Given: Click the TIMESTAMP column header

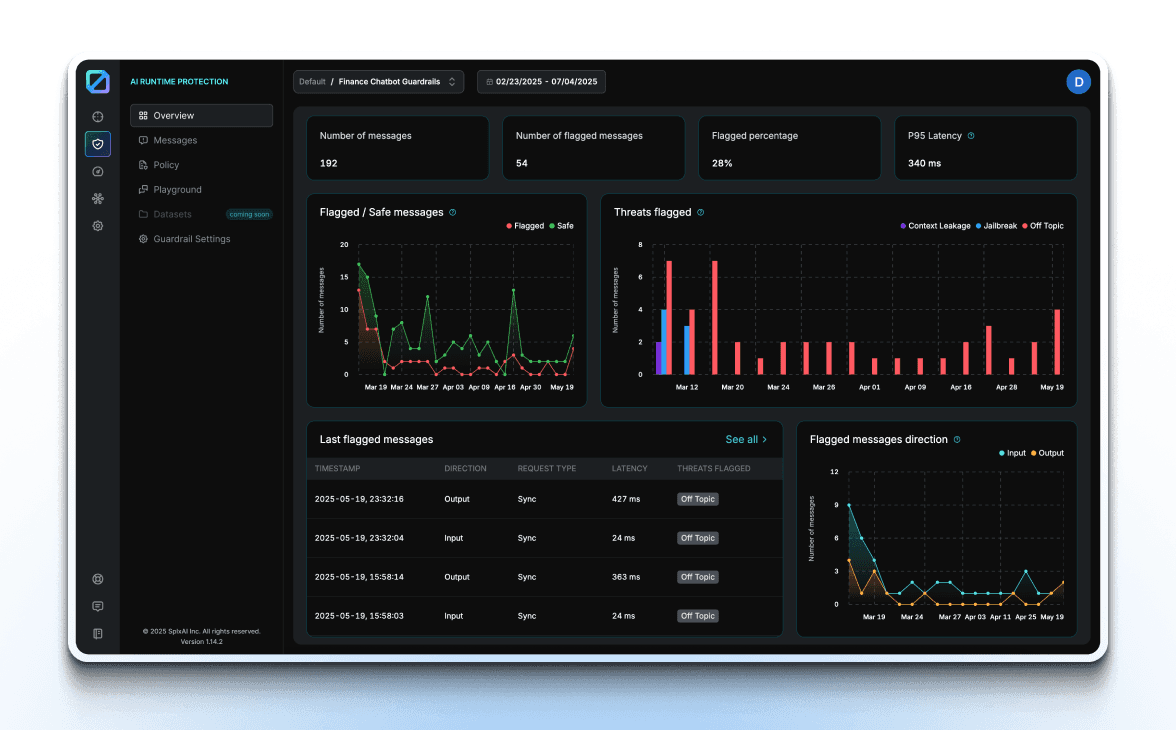Looking at the screenshot, I should click(338, 469).
